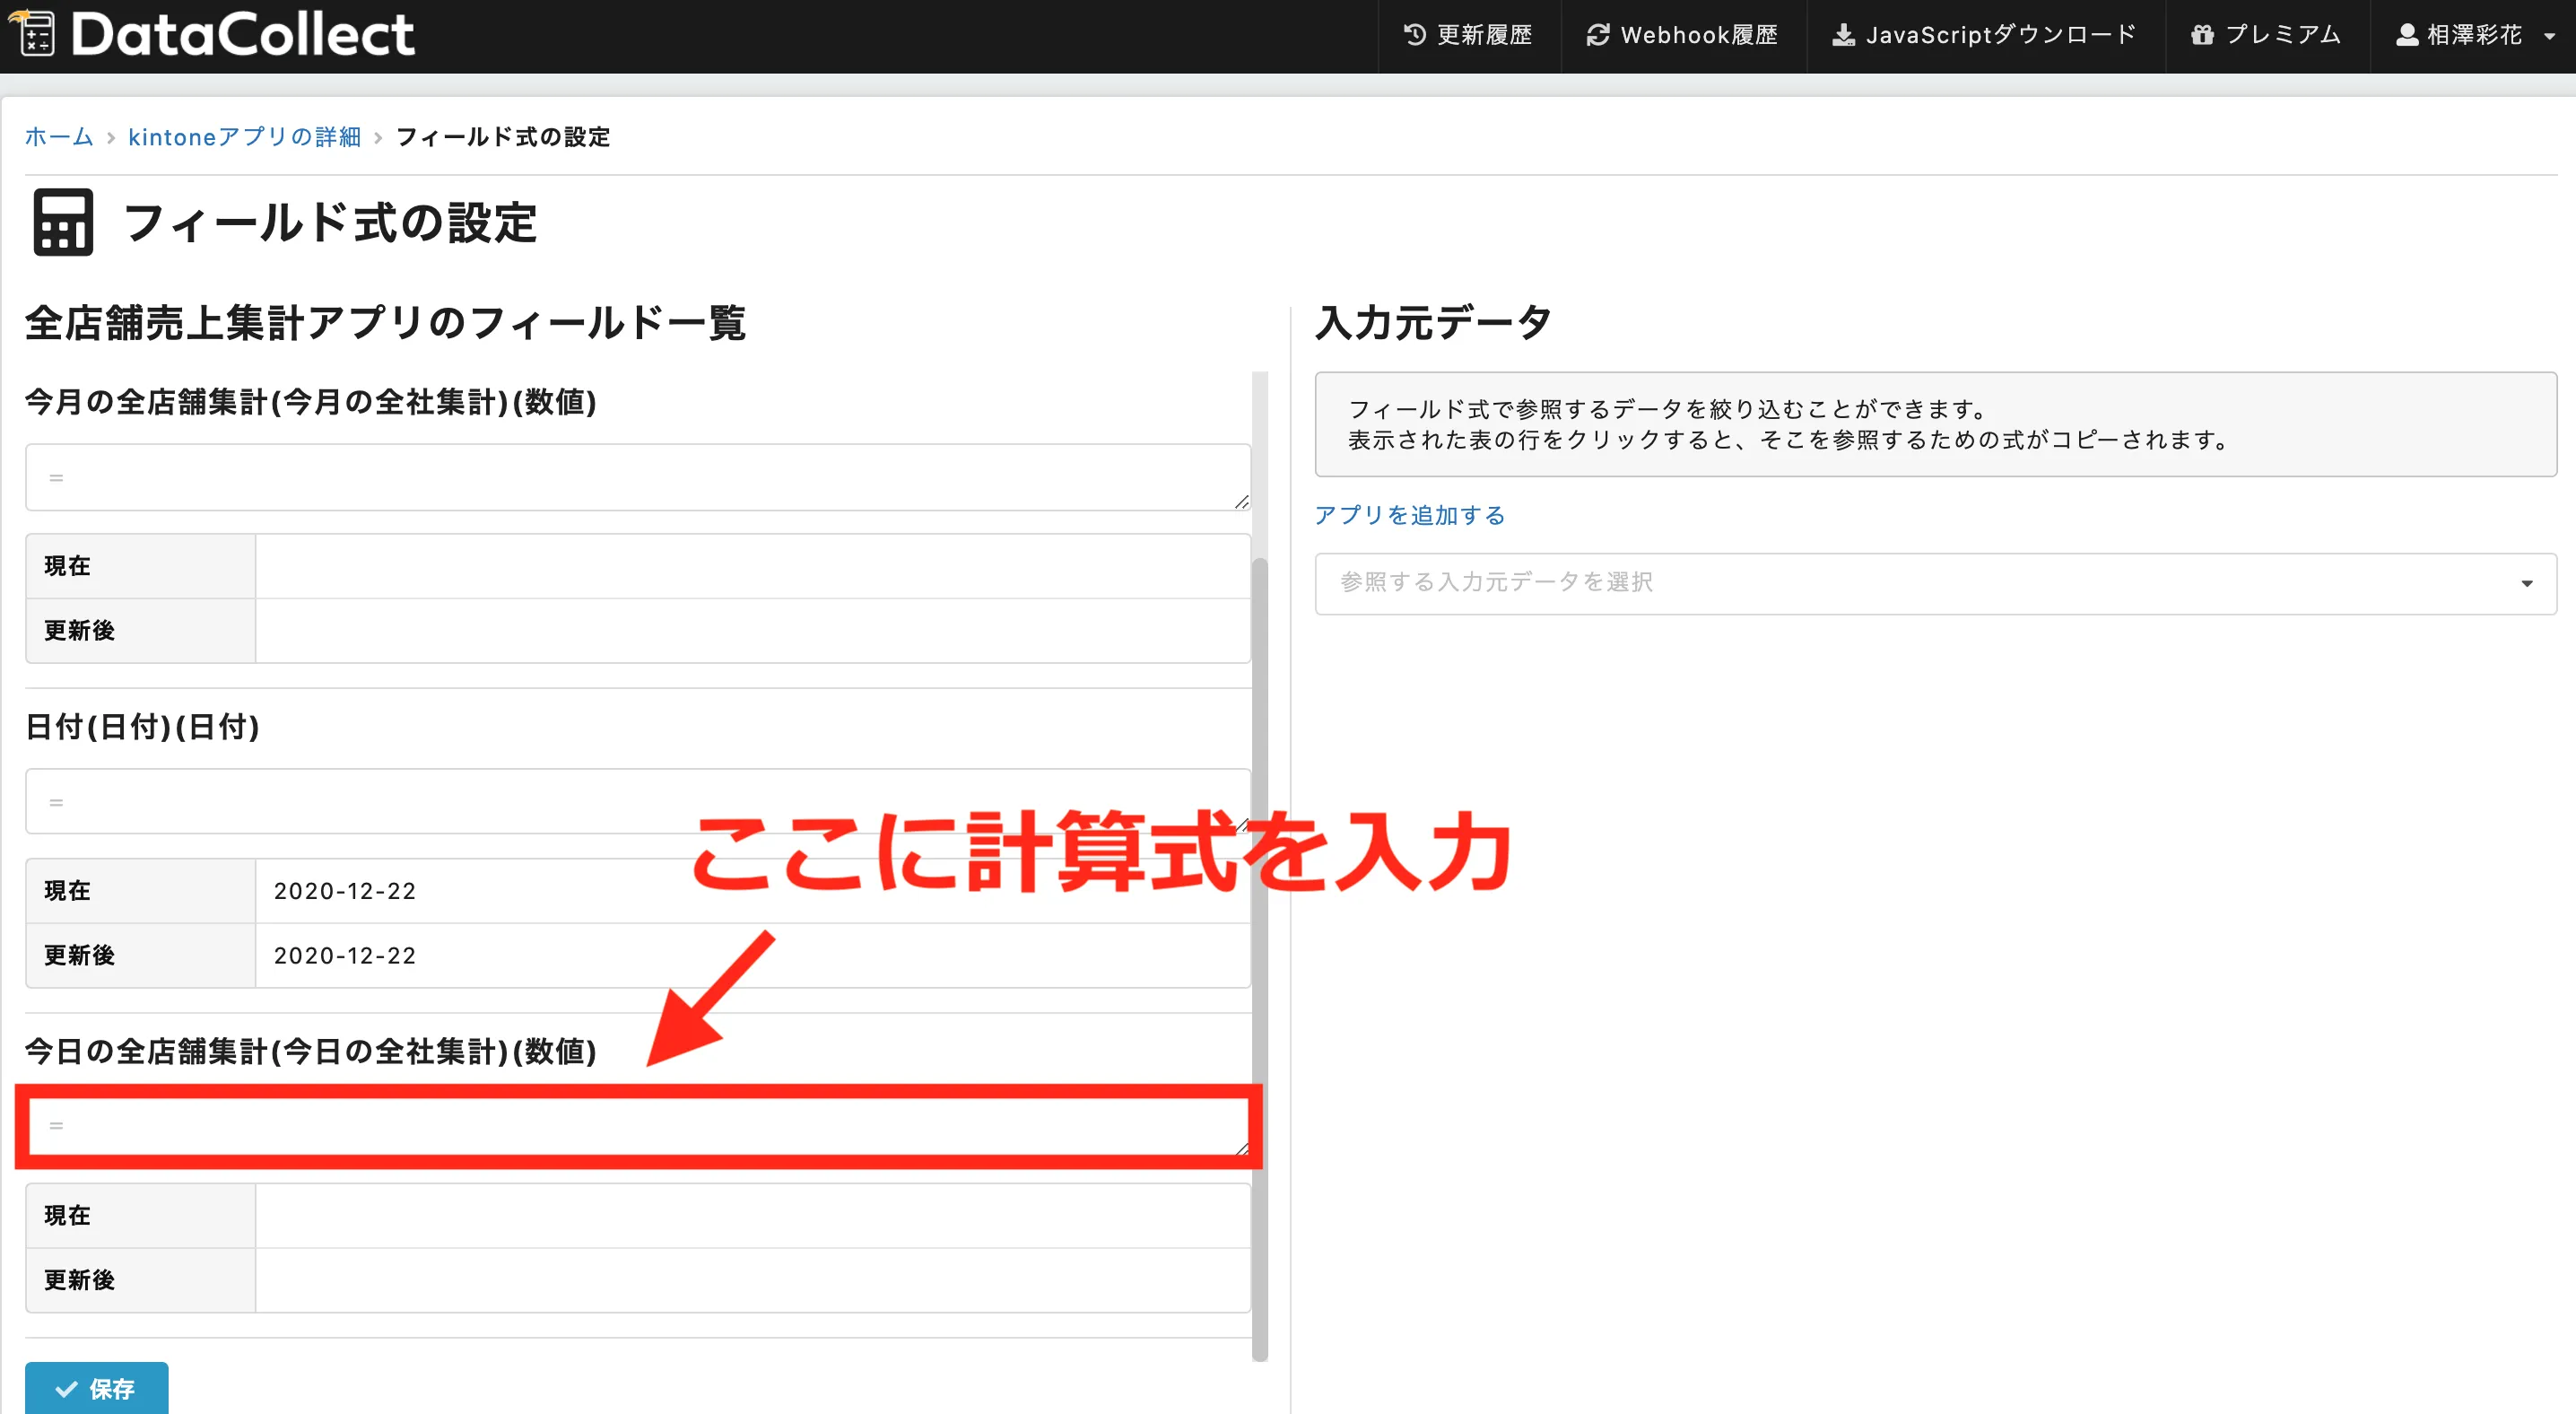The image size is (2576, 1414).
Task: Focus 今日の全店舗集計 formula input field
Action: point(638,1126)
